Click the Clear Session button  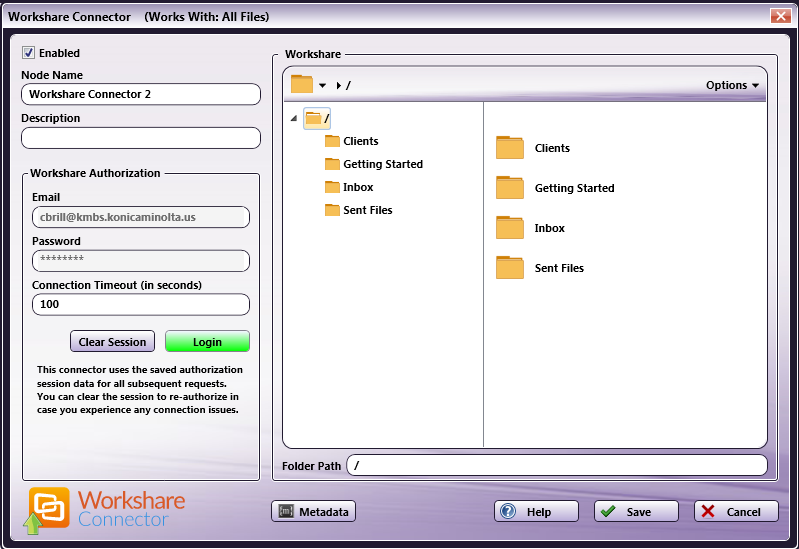coord(112,342)
